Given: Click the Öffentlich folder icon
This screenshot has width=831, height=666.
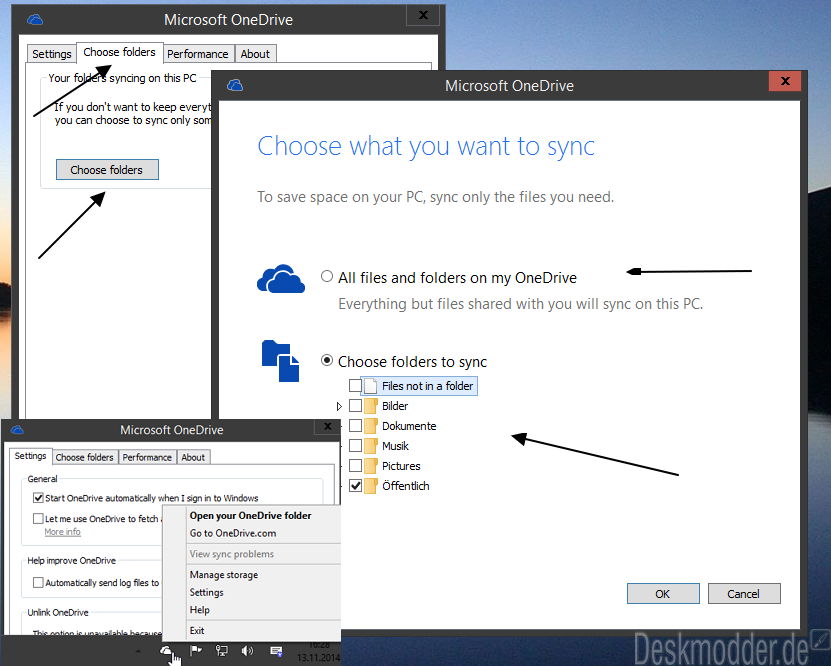Looking at the screenshot, I should point(371,486).
